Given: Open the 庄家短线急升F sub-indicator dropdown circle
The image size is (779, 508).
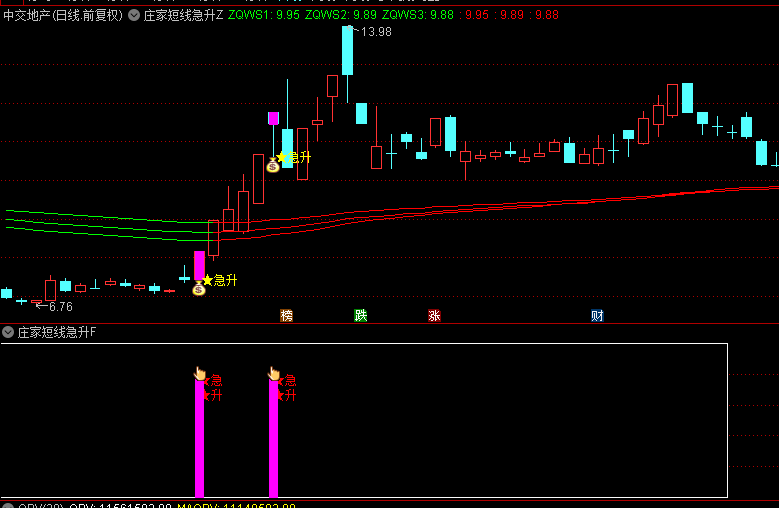Looking at the screenshot, I should 8,332.
